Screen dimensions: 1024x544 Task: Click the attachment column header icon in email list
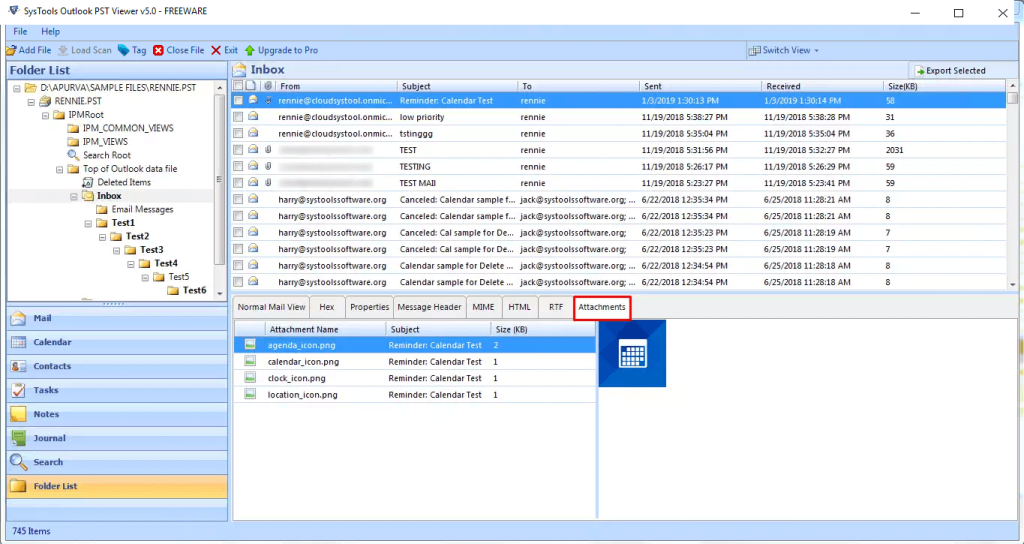pyautogui.click(x=268, y=86)
